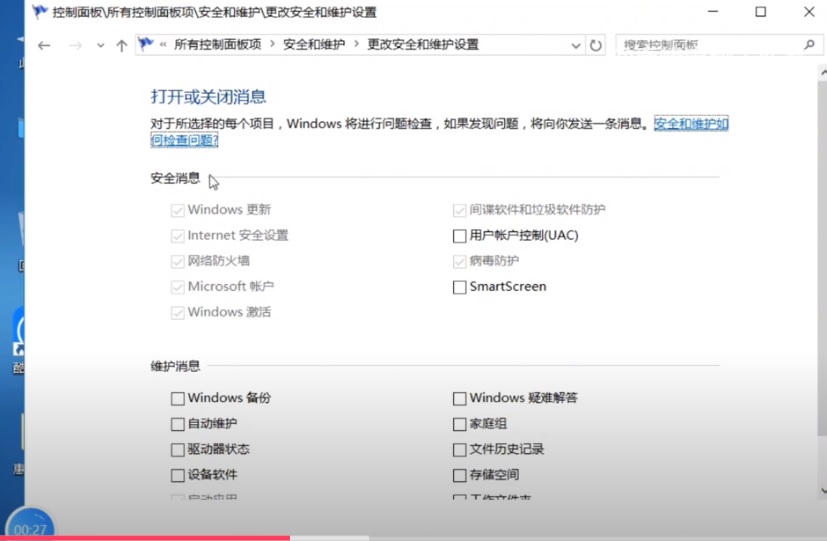Screen dimensions: 827x541
Task: Click the vertical scrollbar down arrow
Action: [822, 490]
